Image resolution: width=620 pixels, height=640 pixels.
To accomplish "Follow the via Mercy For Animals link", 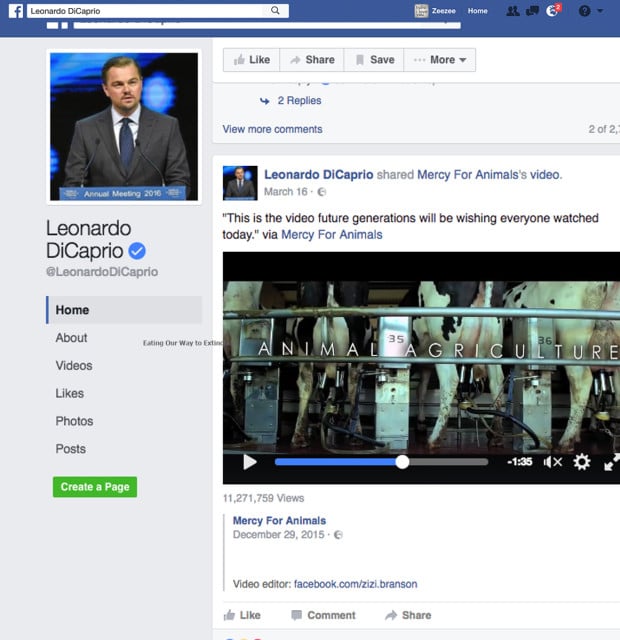I will click(x=332, y=235).
